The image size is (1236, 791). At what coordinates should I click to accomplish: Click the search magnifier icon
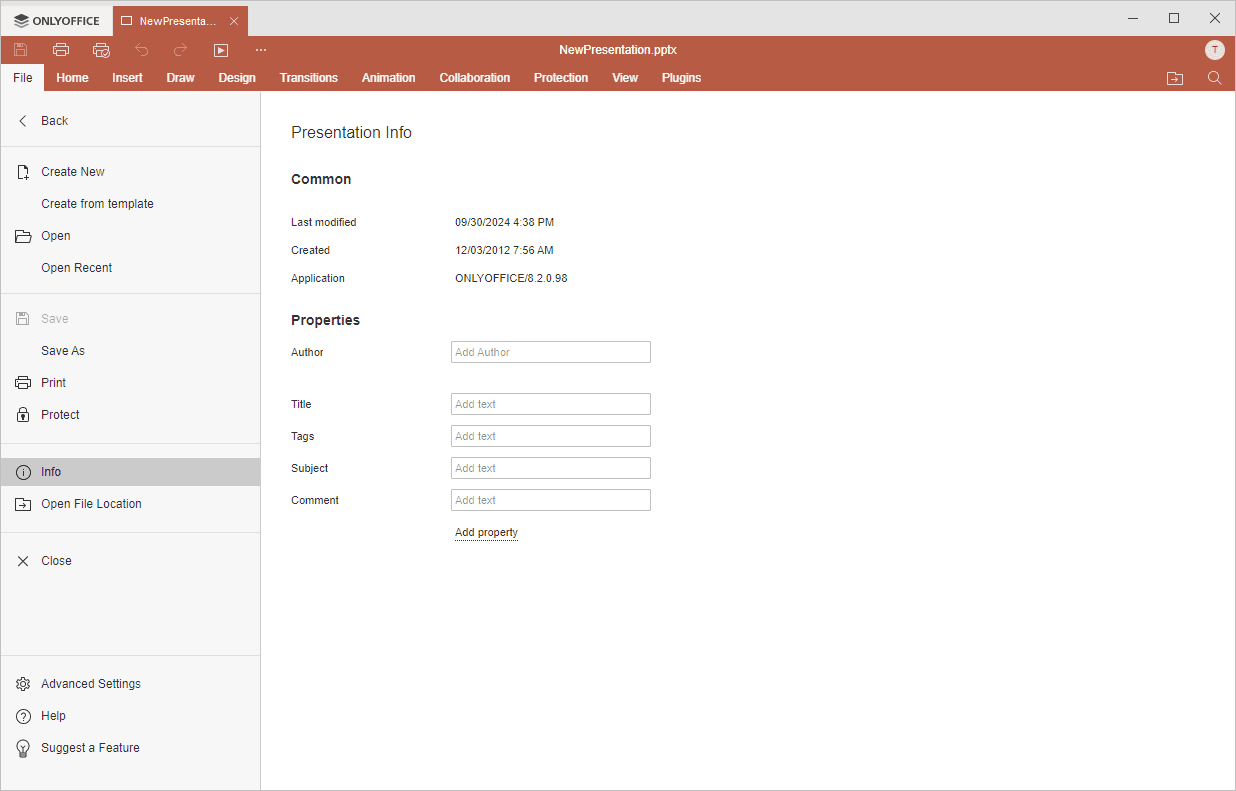pyautogui.click(x=1215, y=78)
